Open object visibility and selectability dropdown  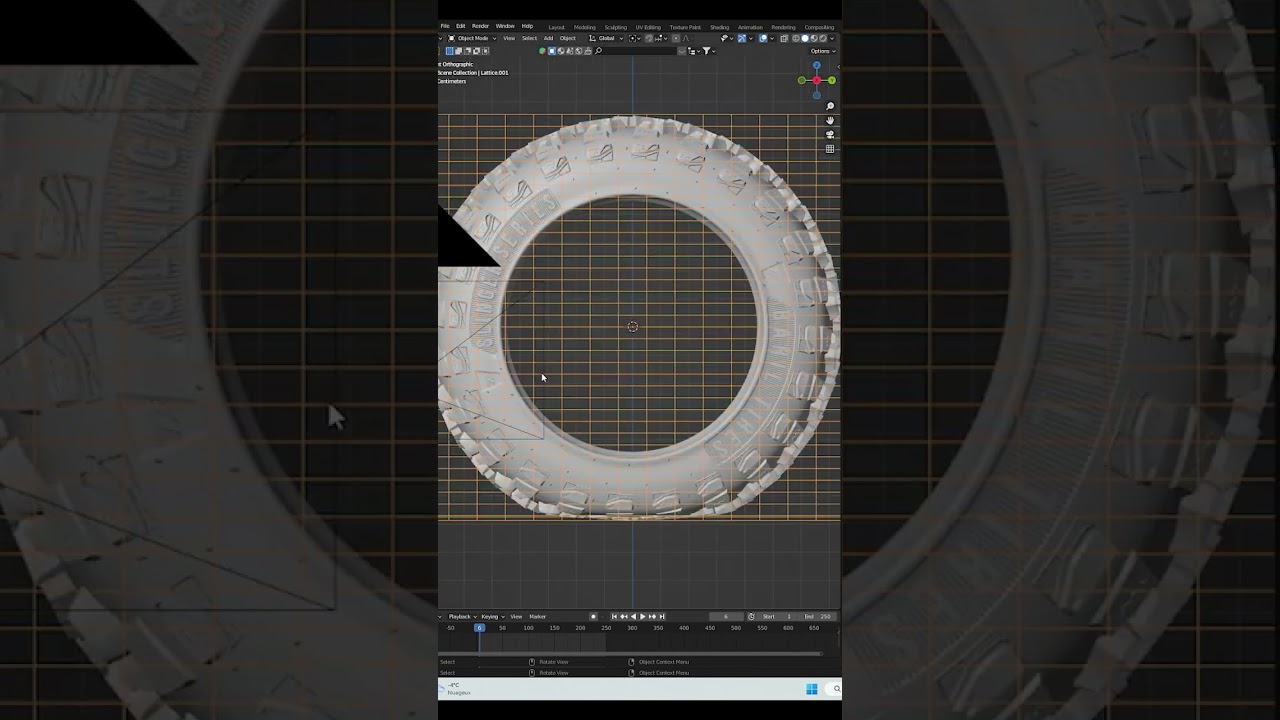(728, 38)
